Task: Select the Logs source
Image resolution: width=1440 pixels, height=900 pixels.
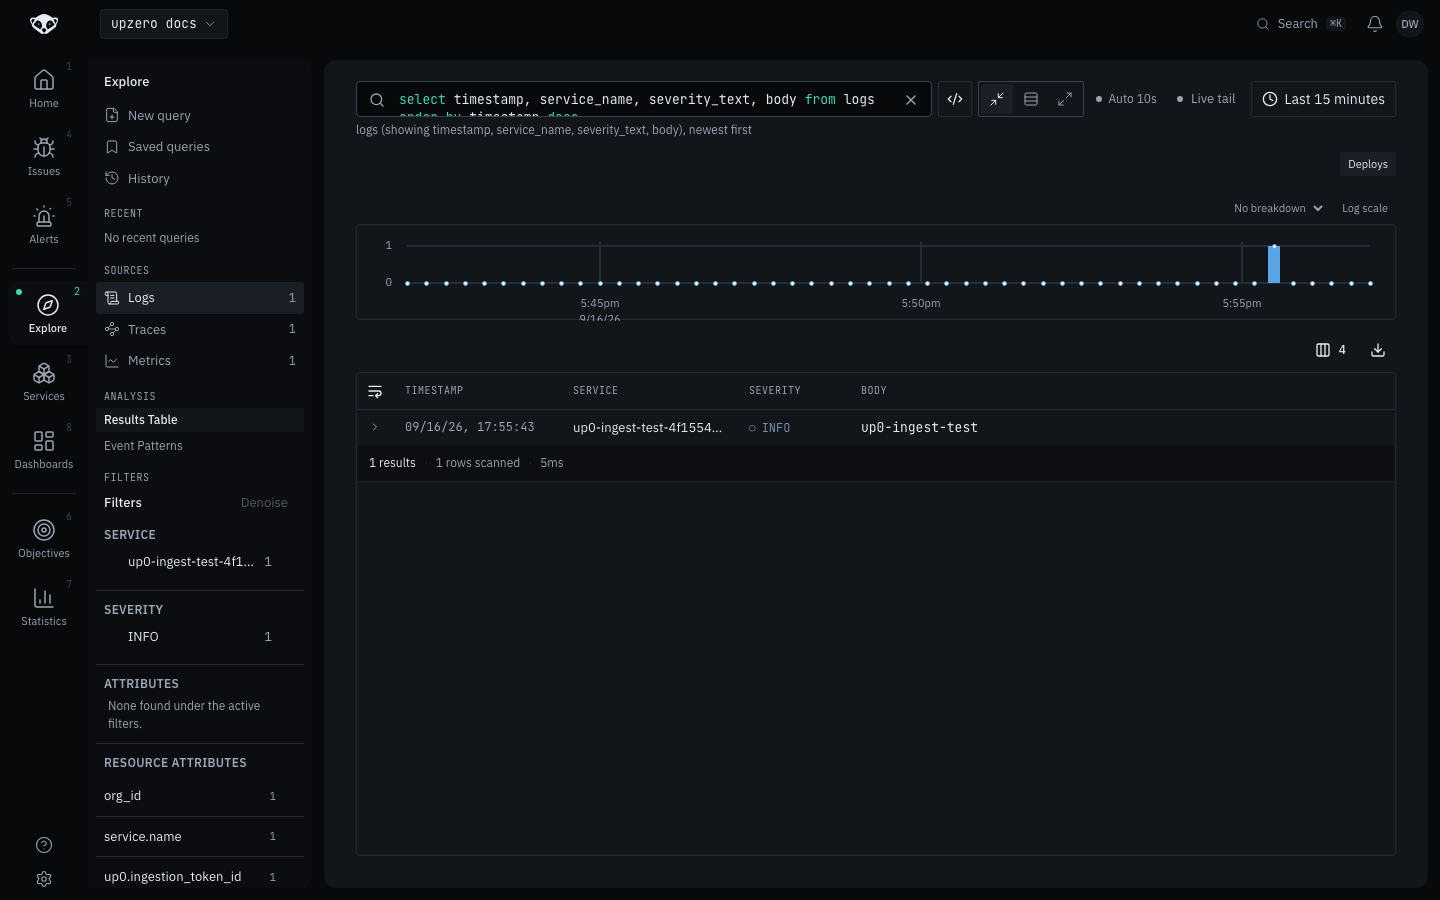Action: pos(200,298)
